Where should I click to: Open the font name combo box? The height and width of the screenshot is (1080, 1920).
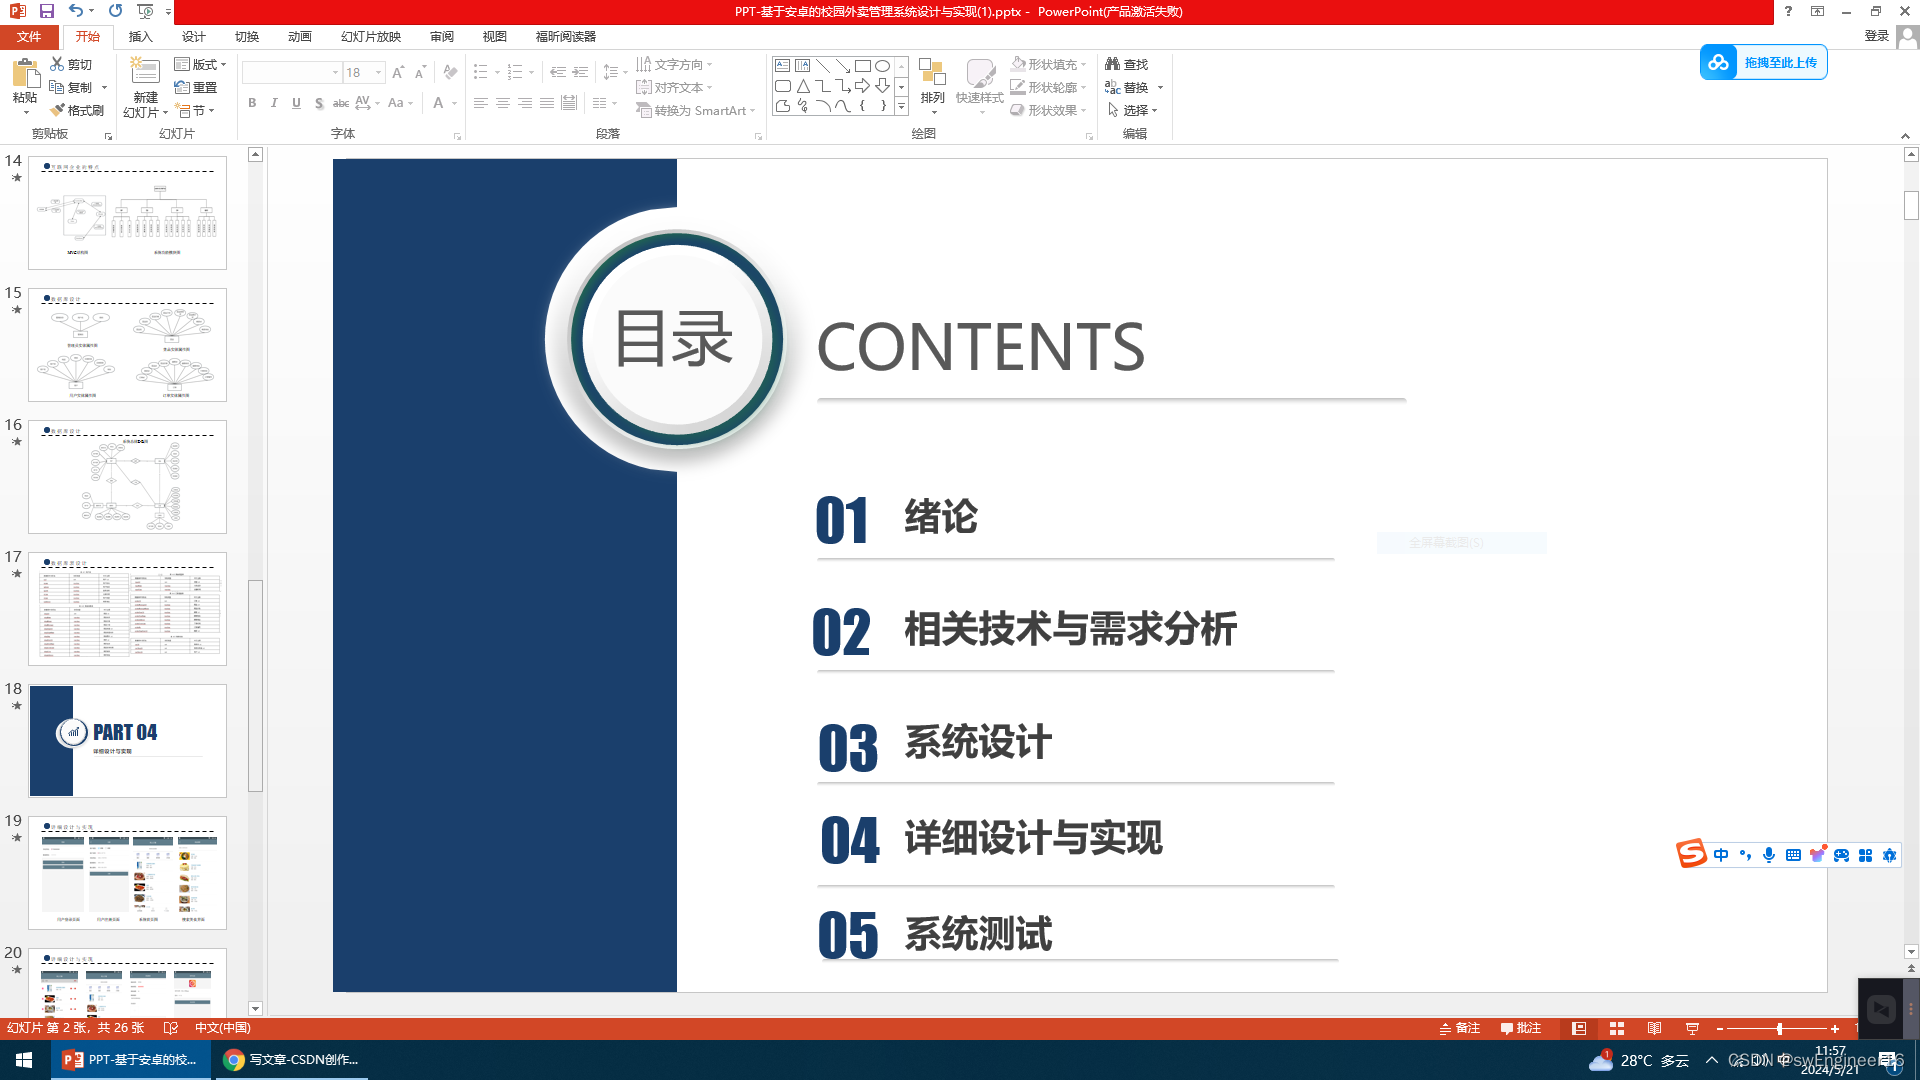291,72
